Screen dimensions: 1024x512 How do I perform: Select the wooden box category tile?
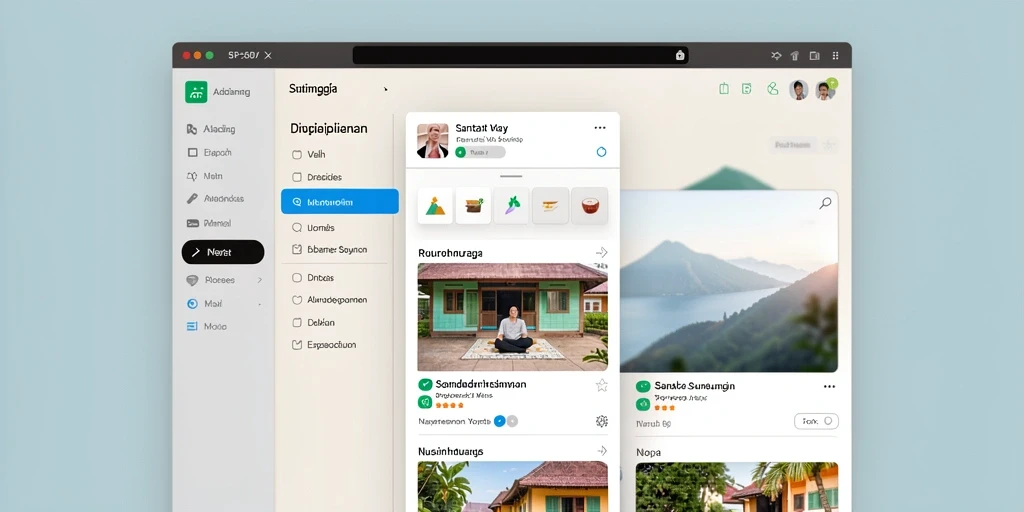point(473,206)
